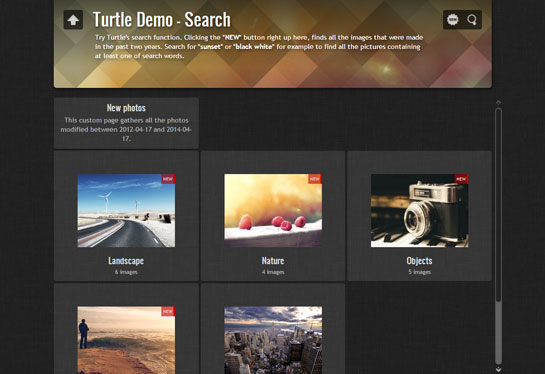545x374 pixels.
Task: Click the NEW ribbon on Landscape thumbnail
Action: point(168,179)
